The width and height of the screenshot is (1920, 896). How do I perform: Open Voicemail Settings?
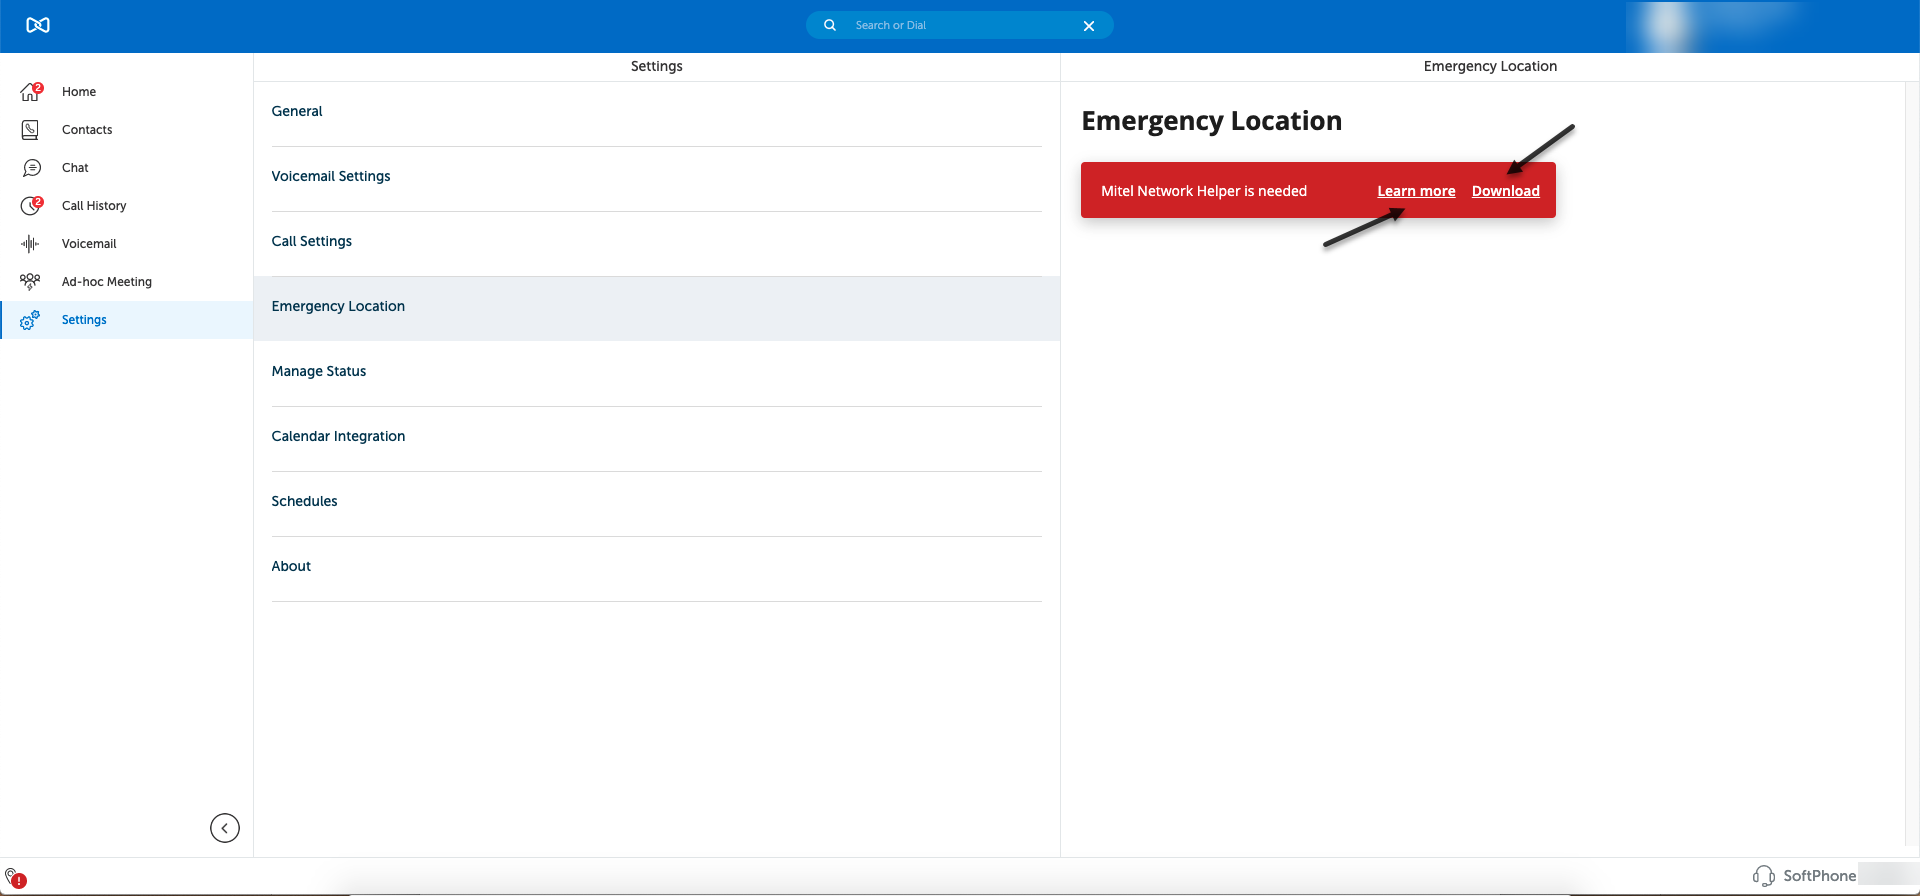click(x=331, y=177)
